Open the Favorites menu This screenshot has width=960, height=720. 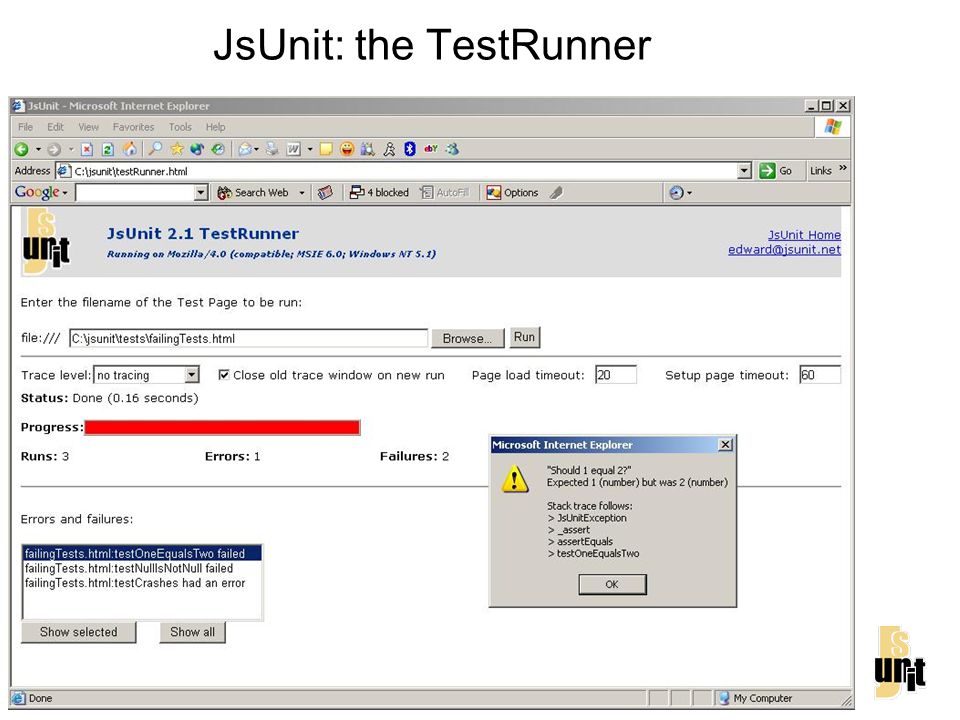[x=133, y=127]
